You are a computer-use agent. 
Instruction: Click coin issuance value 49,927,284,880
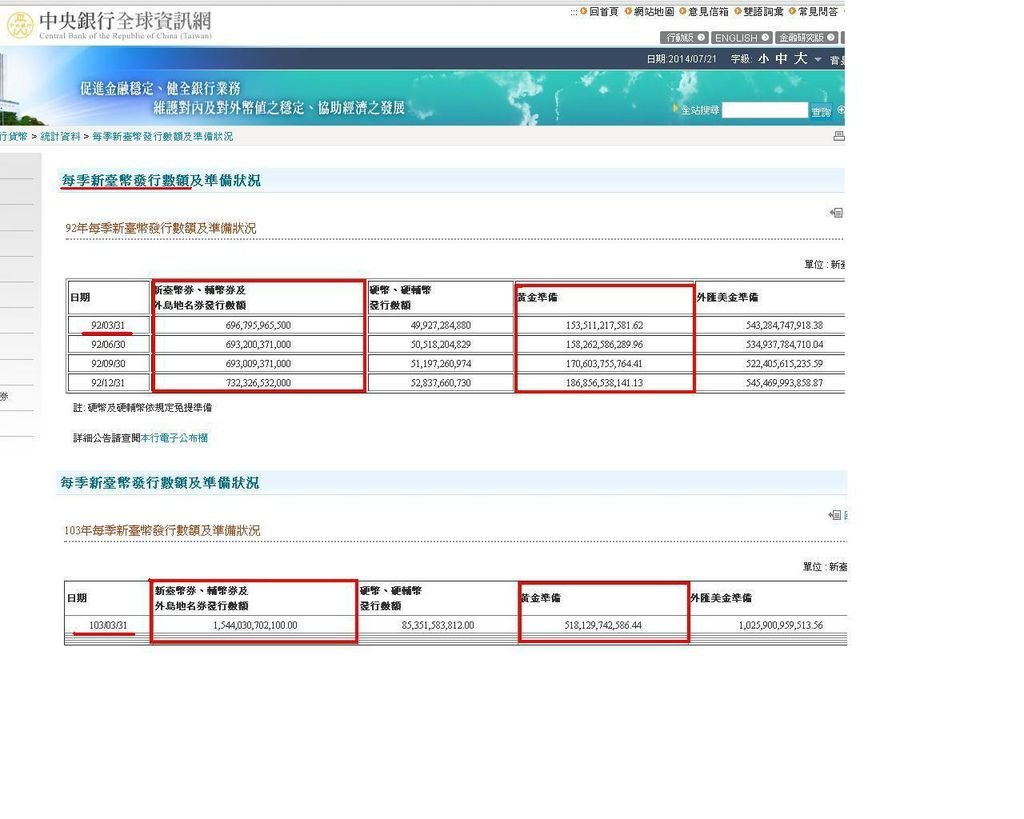click(x=441, y=325)
